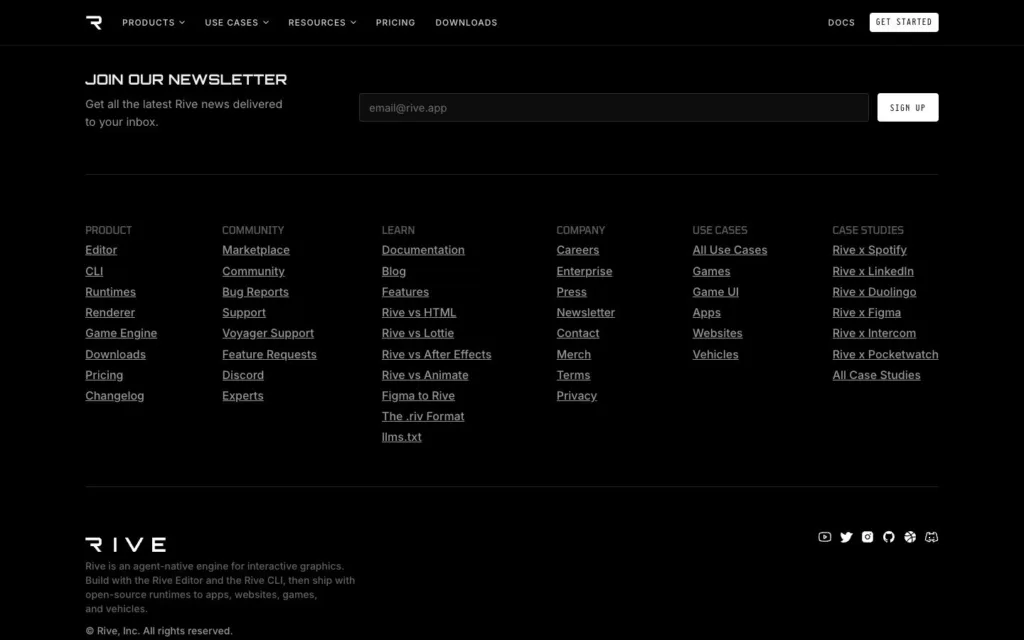Viewport: 1024px width, 640px height.
Task: Open the All Case Studies link
Action: point(876,375)
